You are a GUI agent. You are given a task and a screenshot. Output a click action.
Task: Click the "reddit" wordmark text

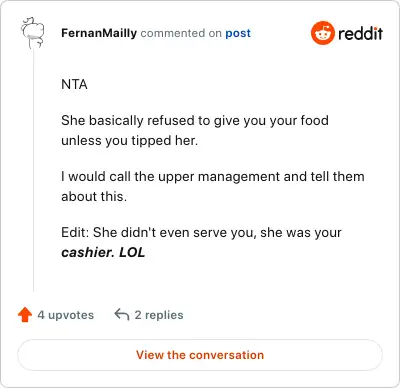360,33
